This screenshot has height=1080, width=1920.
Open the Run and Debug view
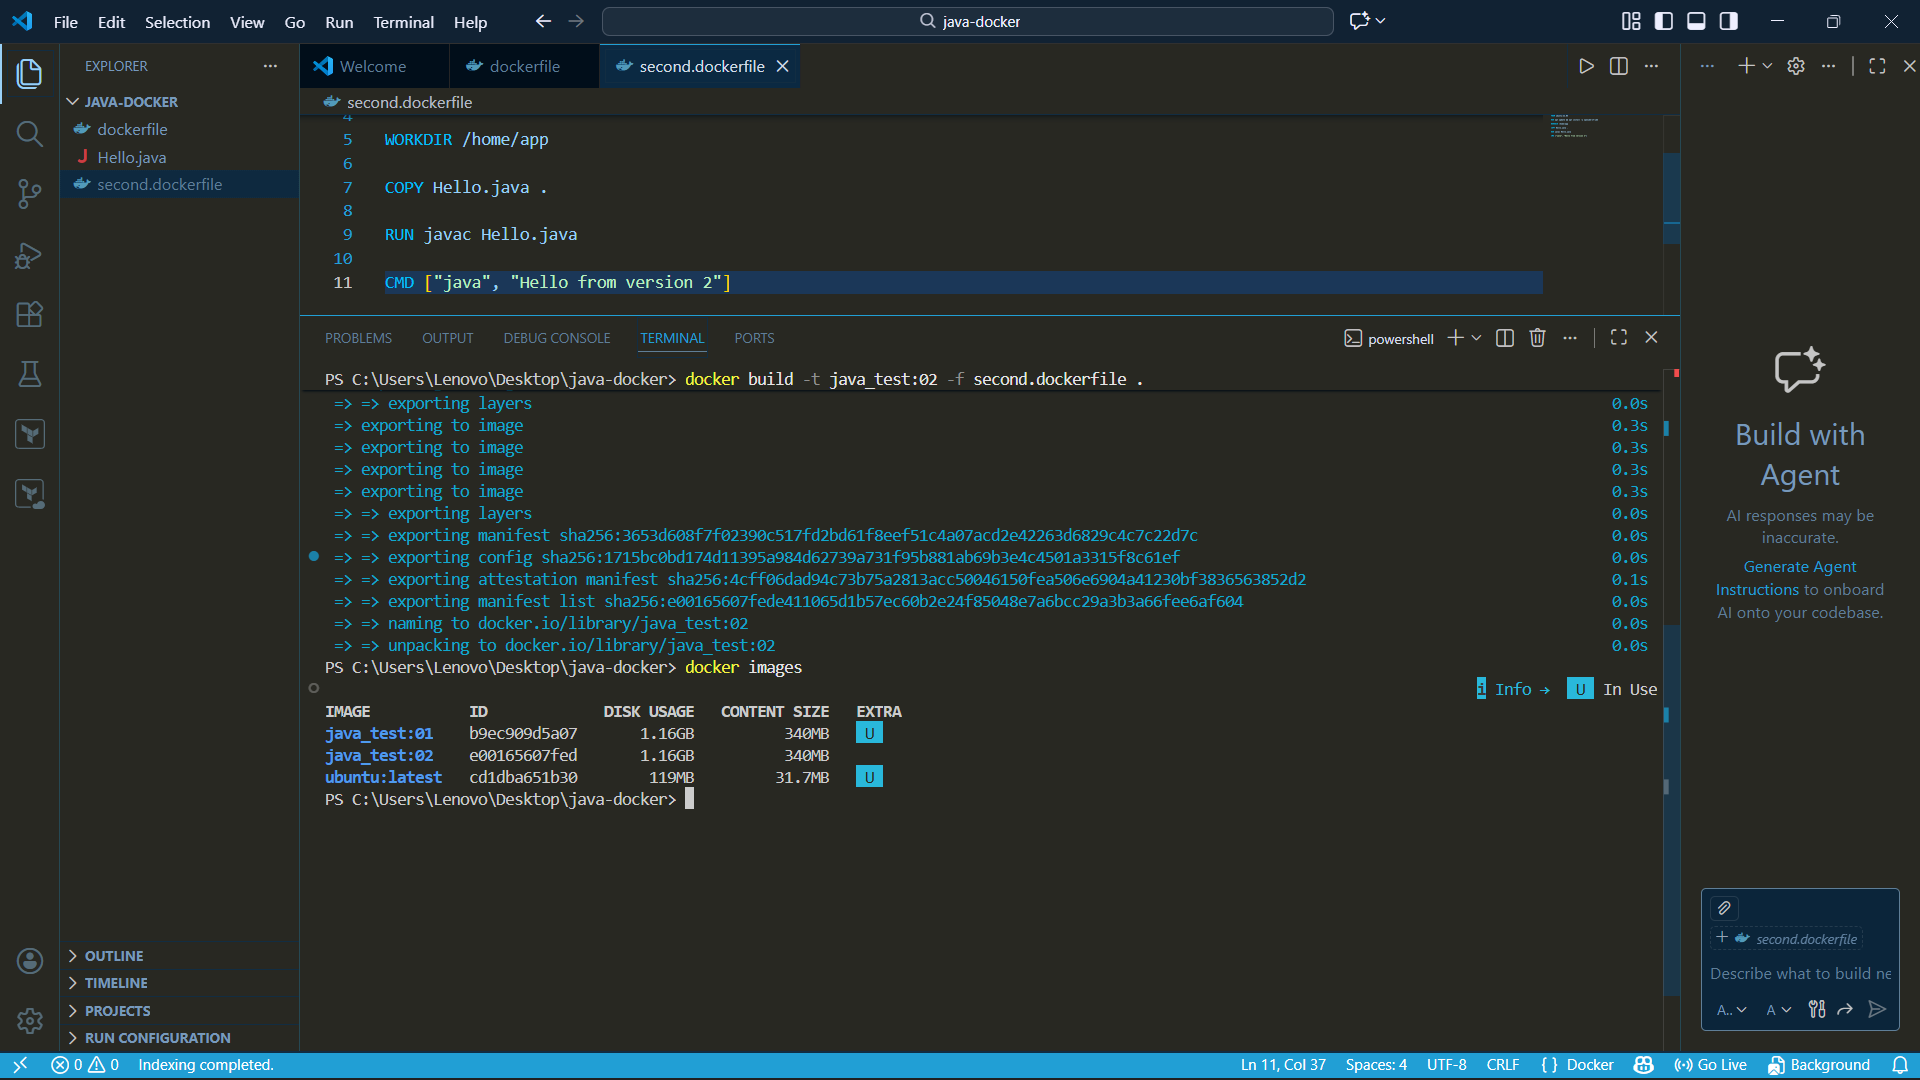pyautogui.click(x=29, y=256)
